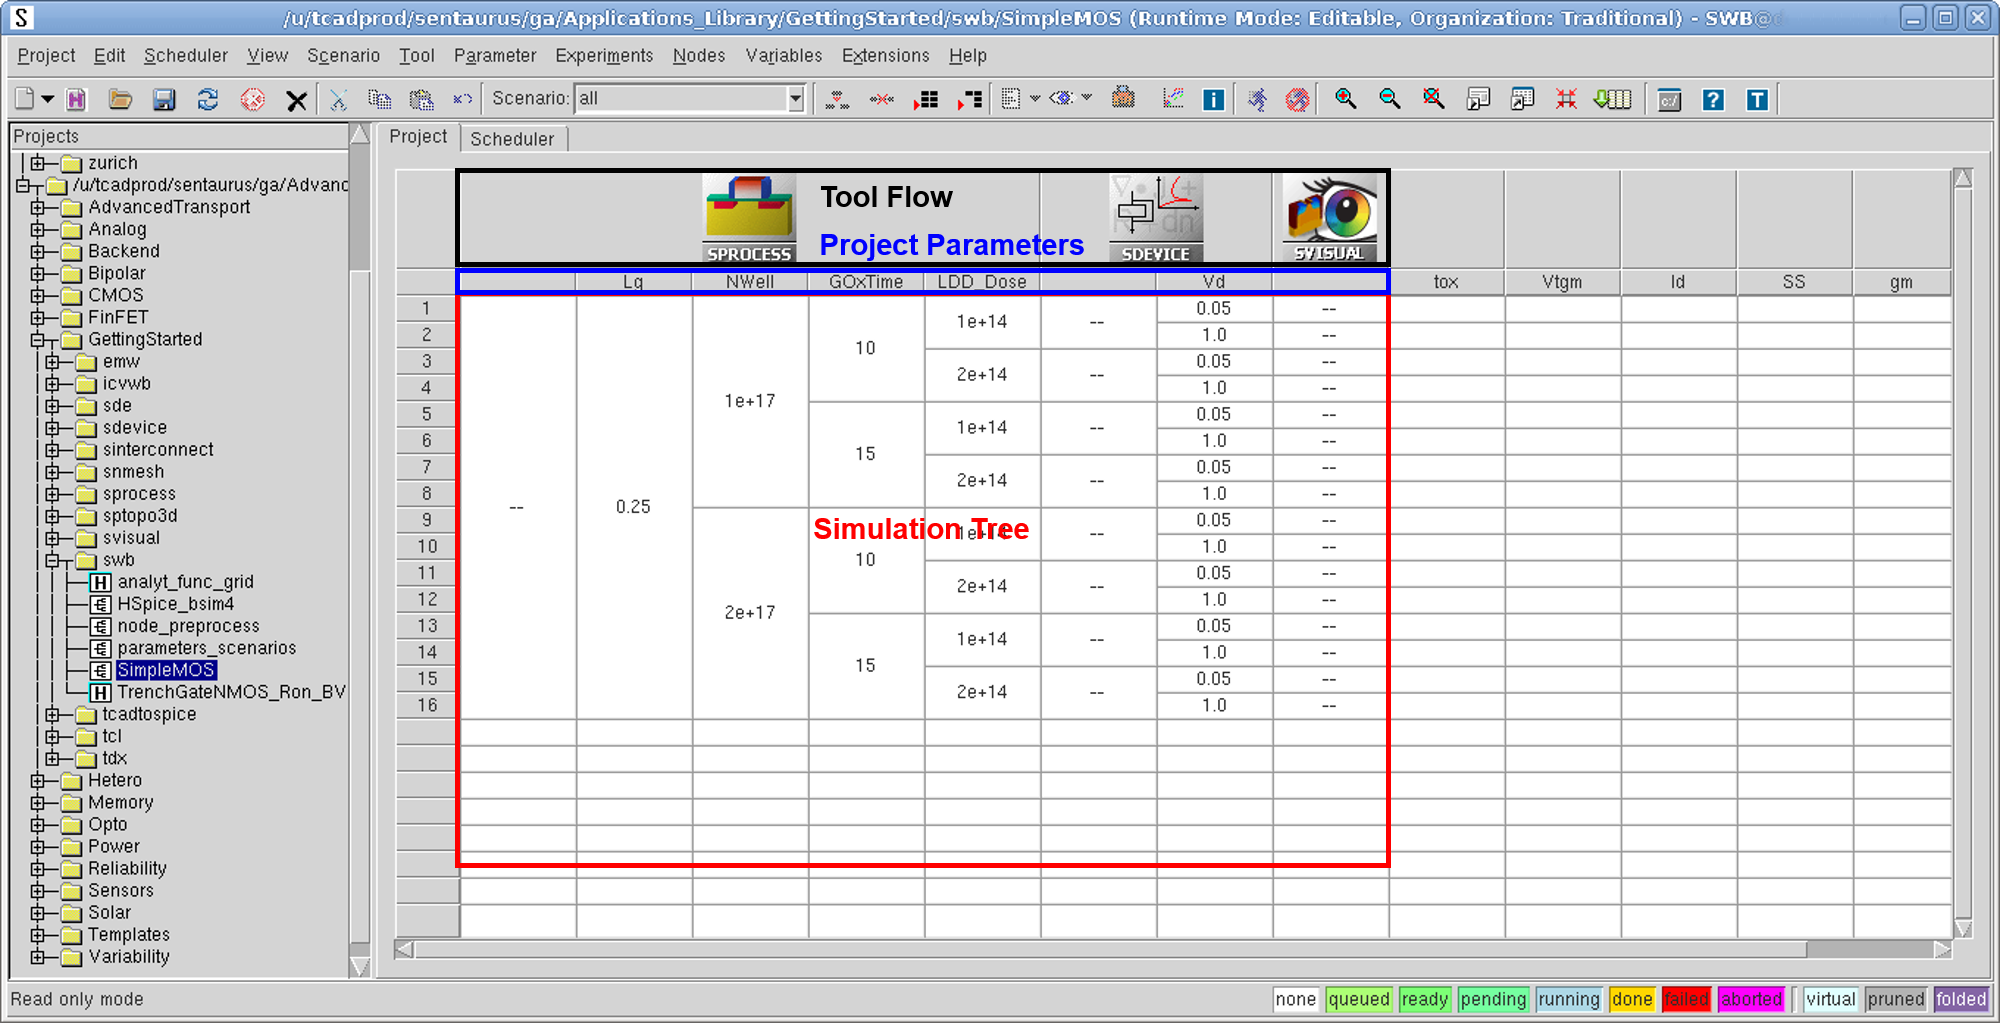Click the green arrow table import icon
Image resolution: width=2000 pixels, height=1023 pixels.
(x=1612, y=99)
